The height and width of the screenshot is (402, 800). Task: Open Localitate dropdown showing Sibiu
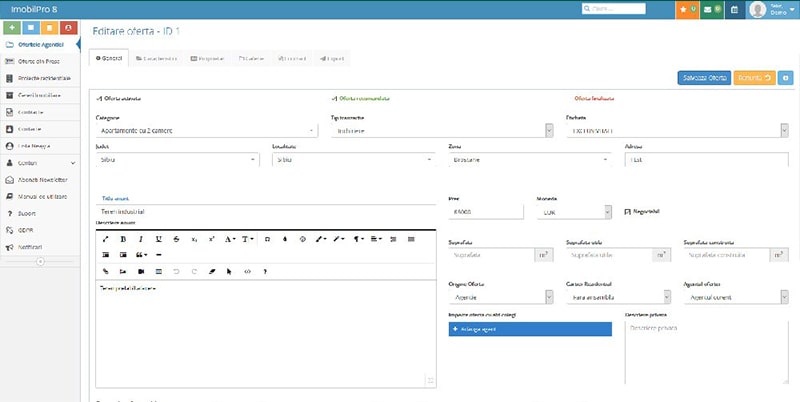354,160
